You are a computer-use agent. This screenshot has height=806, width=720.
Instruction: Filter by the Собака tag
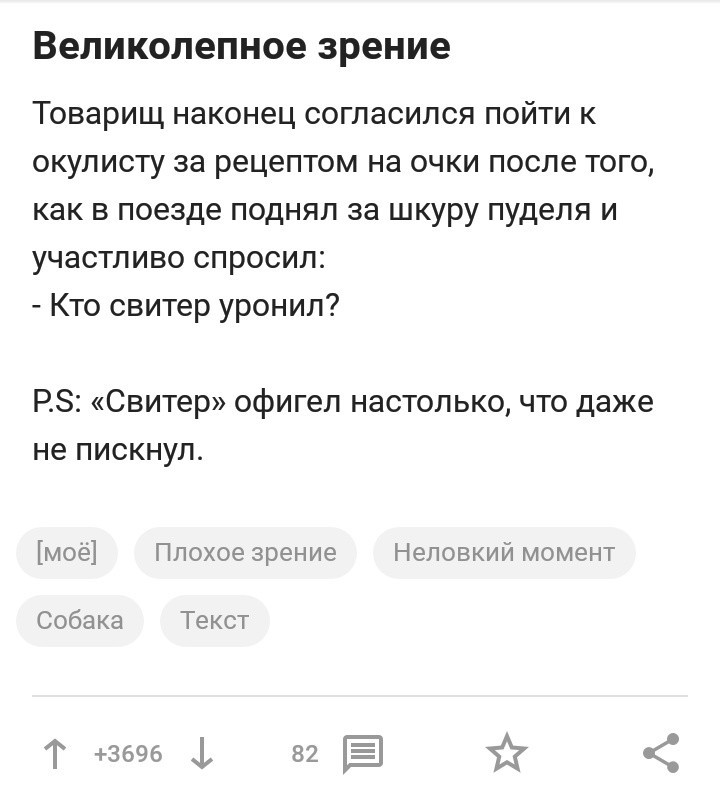[x=80, y=620]
